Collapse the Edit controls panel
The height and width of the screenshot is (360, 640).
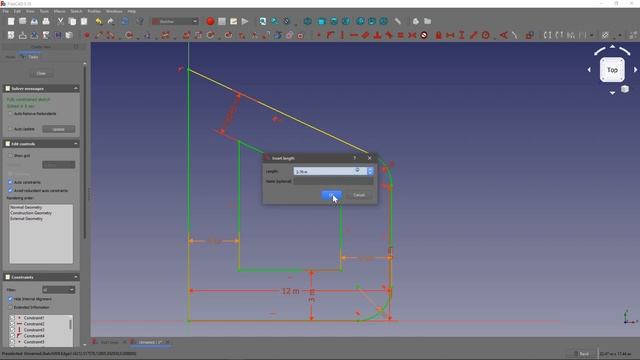76,144
